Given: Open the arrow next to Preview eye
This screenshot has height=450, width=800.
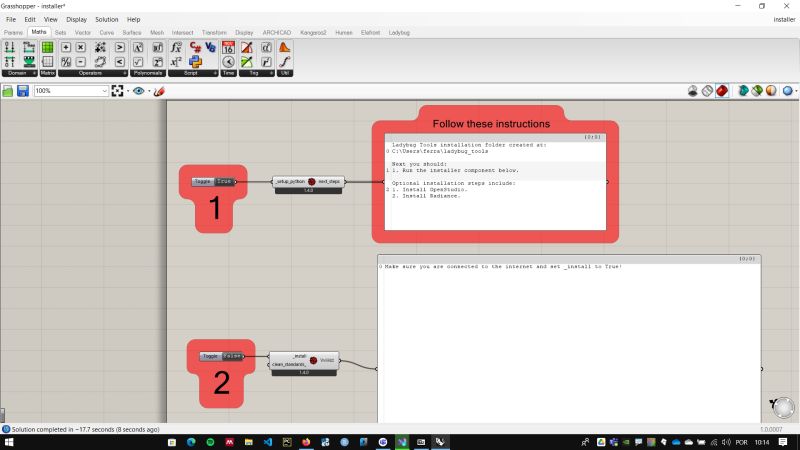Looking at the screenshot, I should point(149,91).
